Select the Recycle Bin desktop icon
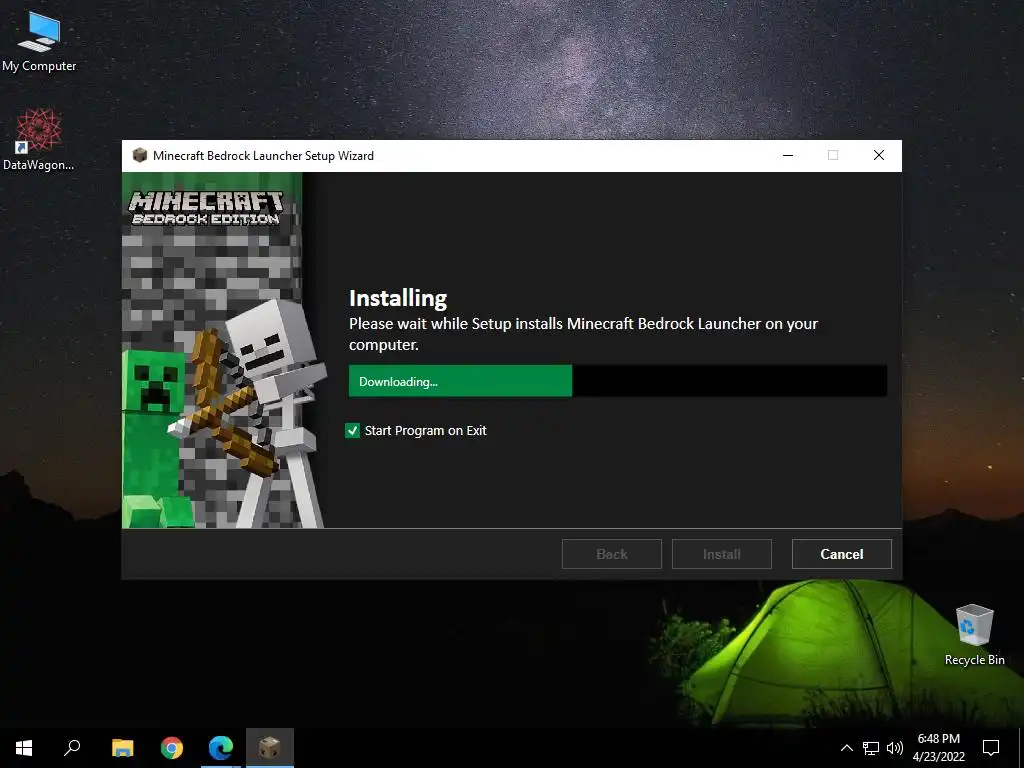1024x768 pixels. point(974,635)
